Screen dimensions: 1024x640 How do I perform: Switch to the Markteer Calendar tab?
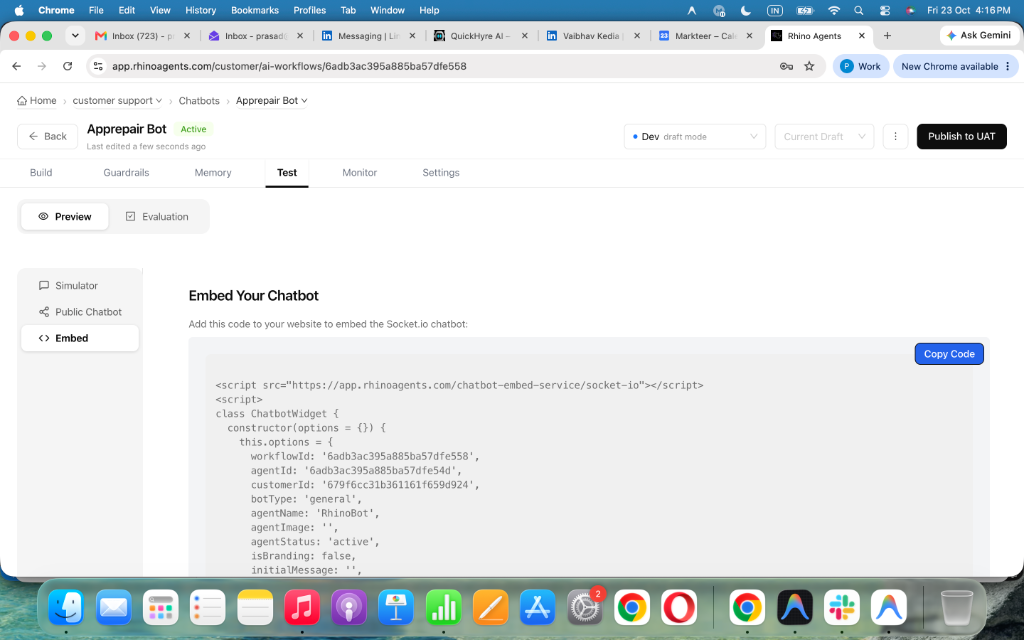tap(699, 36)
